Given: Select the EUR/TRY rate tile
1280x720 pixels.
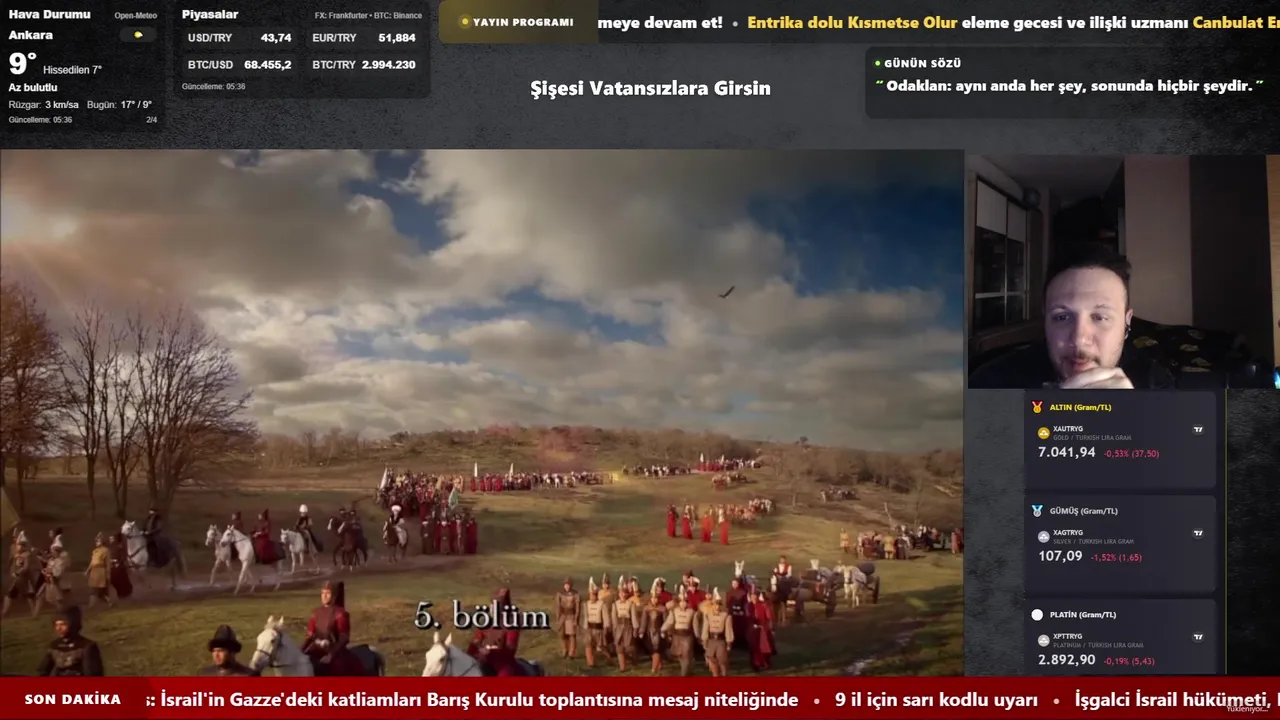Looking at the screenshot, I should (x=364, y=38).
